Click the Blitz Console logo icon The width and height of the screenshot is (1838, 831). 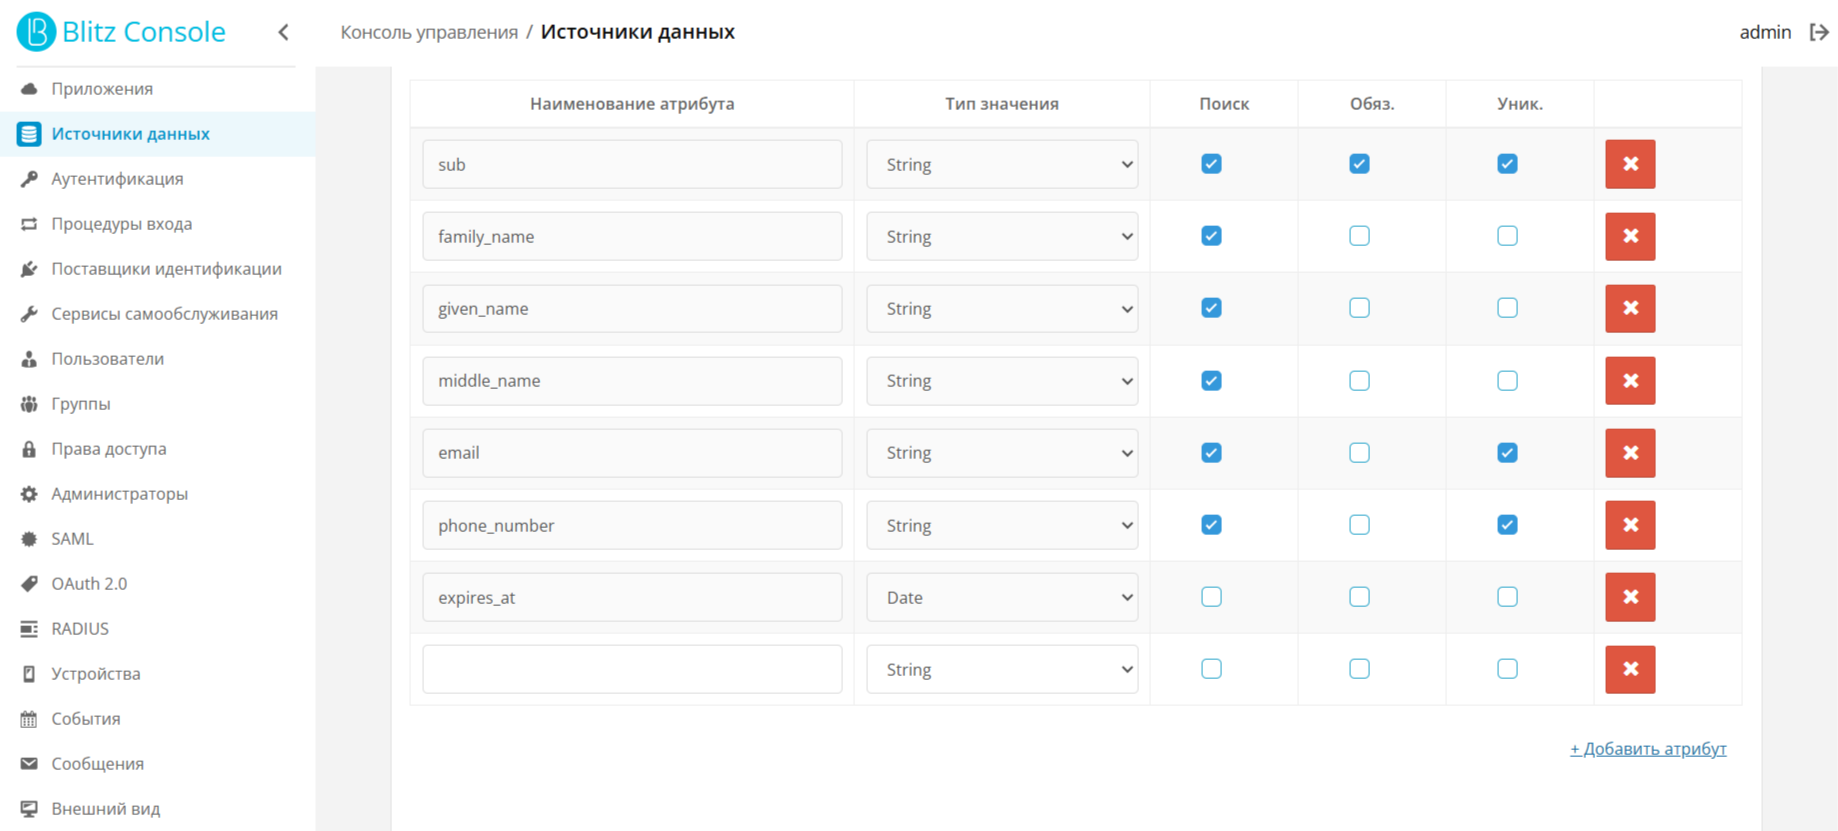click(36, 32)
